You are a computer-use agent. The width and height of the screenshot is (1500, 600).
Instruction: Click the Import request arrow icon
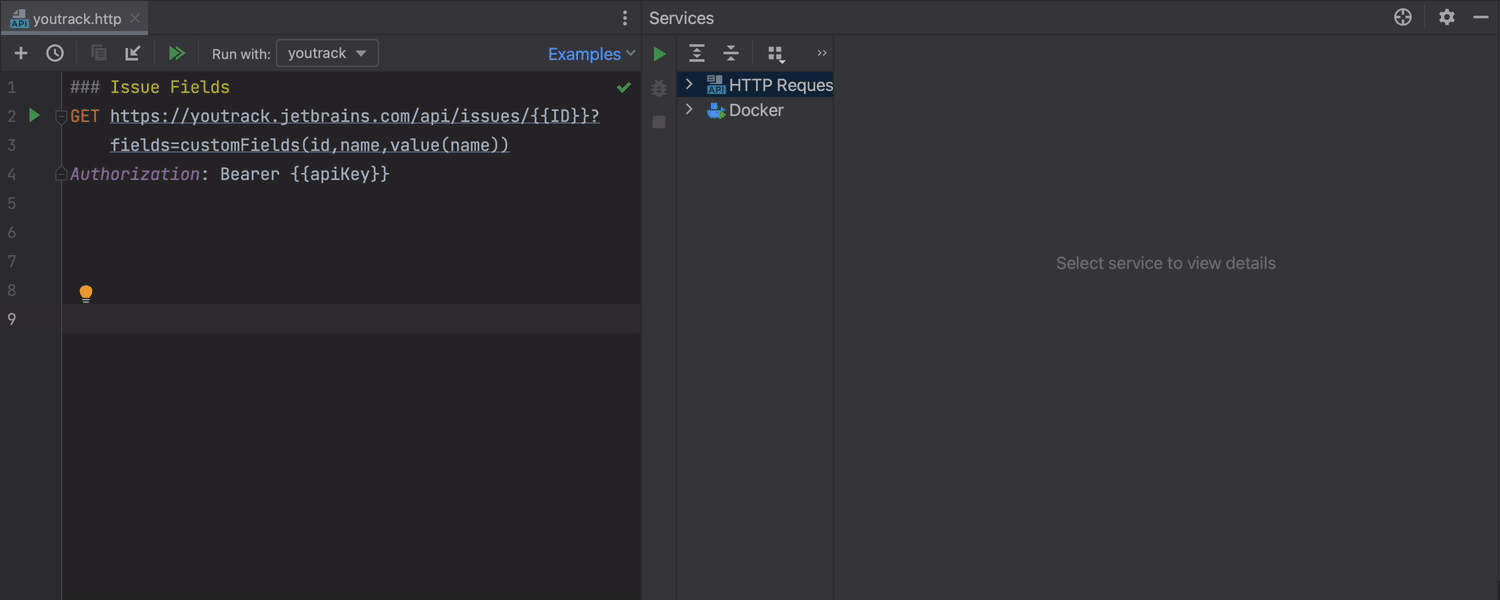point(132,53)
